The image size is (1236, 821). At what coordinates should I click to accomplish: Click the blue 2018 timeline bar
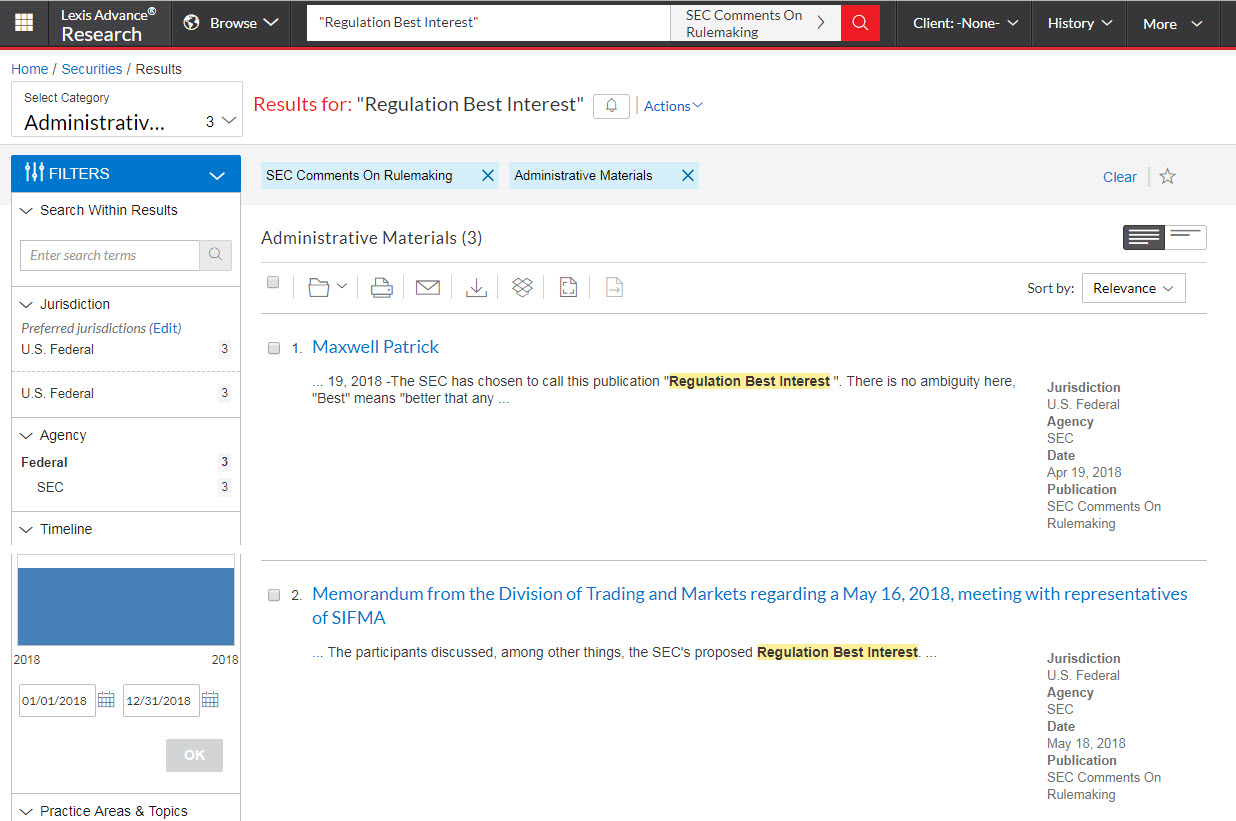tap(126, 607)
